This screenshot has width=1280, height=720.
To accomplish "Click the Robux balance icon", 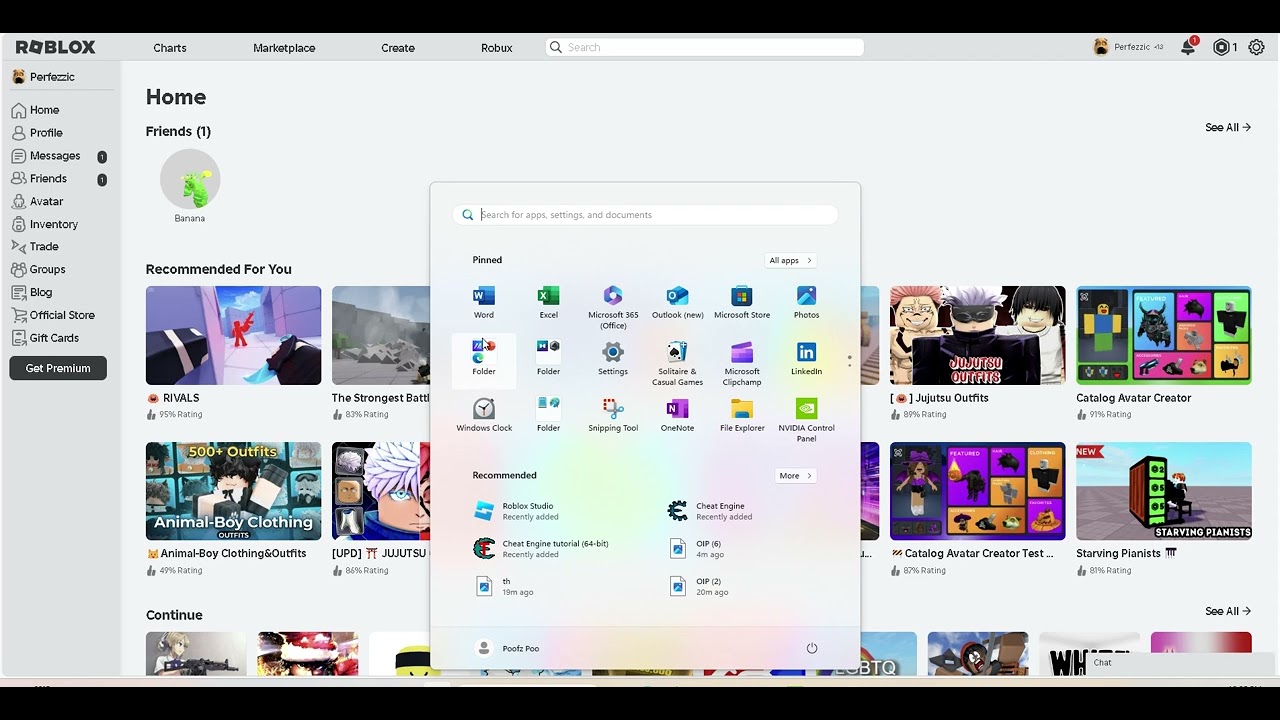I will pyautogui.click(x=1221, y=47).
